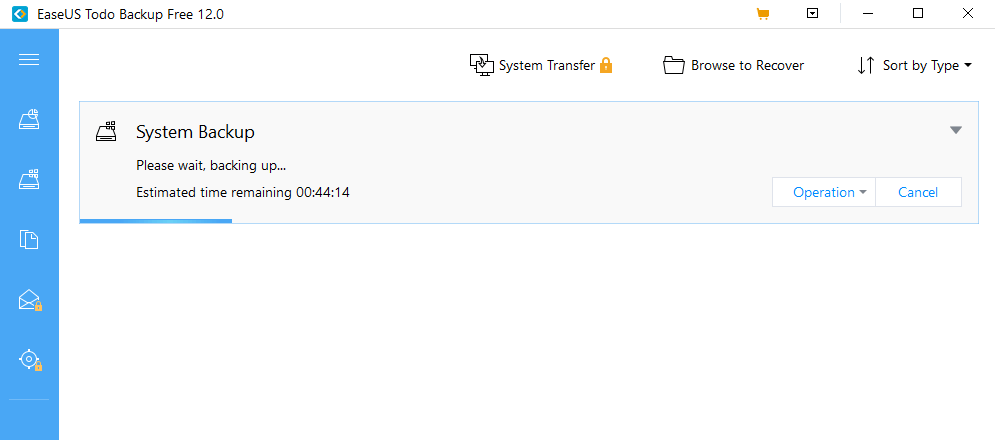Screen dimensions: 995x440
Task: Click the Browse to Recover folder icon
Action: (674, 66)
